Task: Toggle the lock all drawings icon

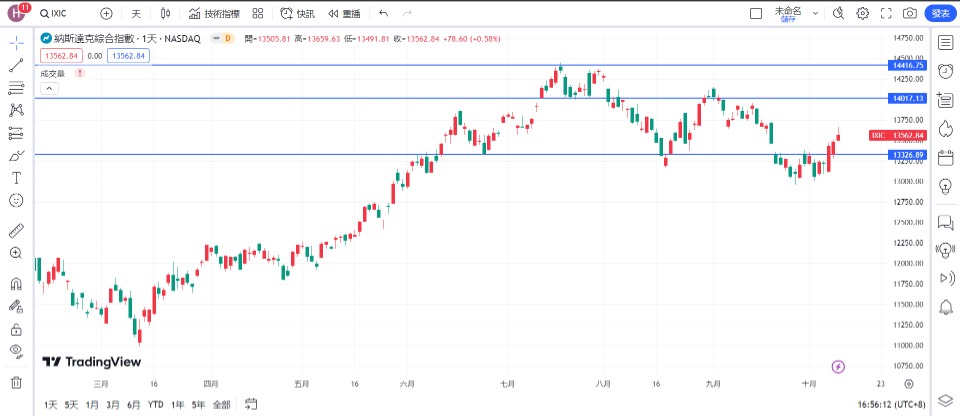Action: click(x=16, y=329)
